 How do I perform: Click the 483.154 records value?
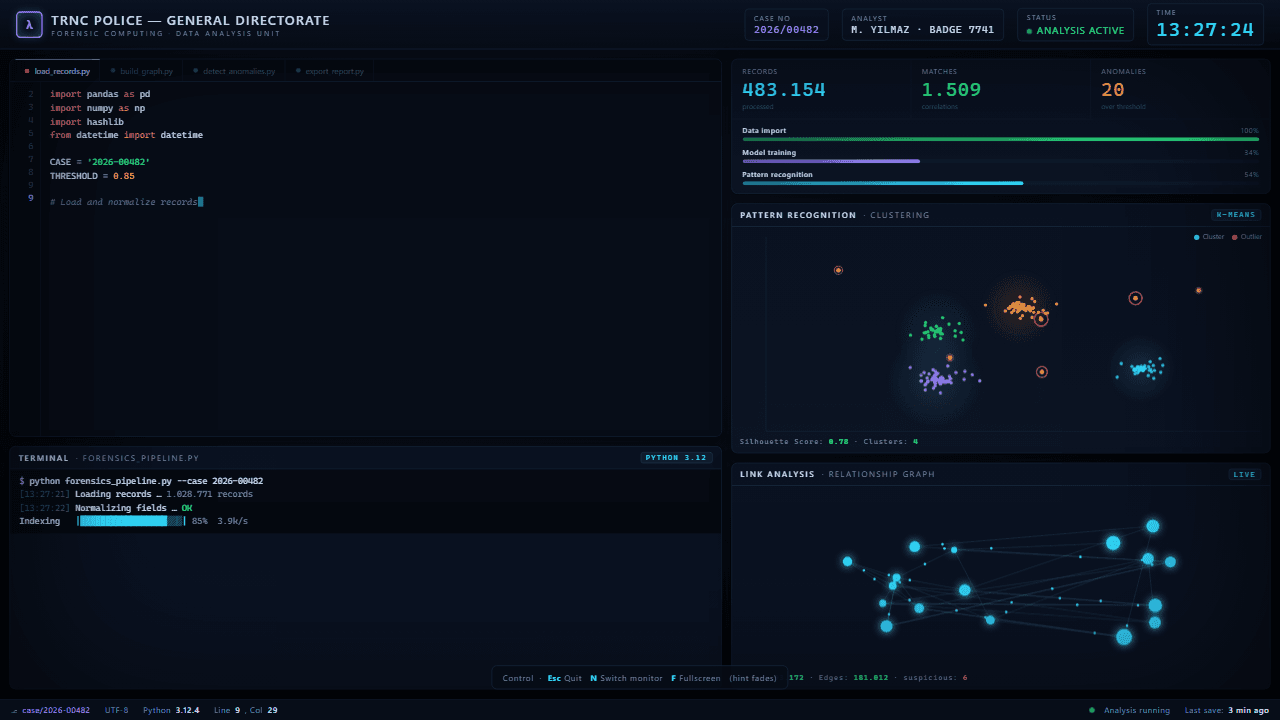click(x=784, y=89)
